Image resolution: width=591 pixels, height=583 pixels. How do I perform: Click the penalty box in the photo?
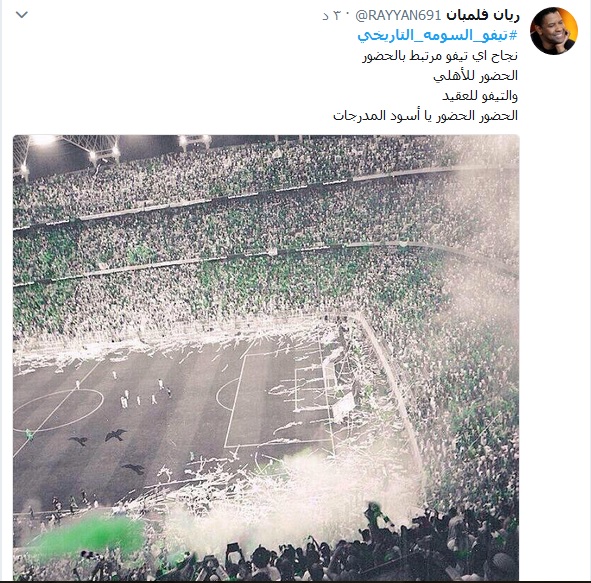point(277,400)
